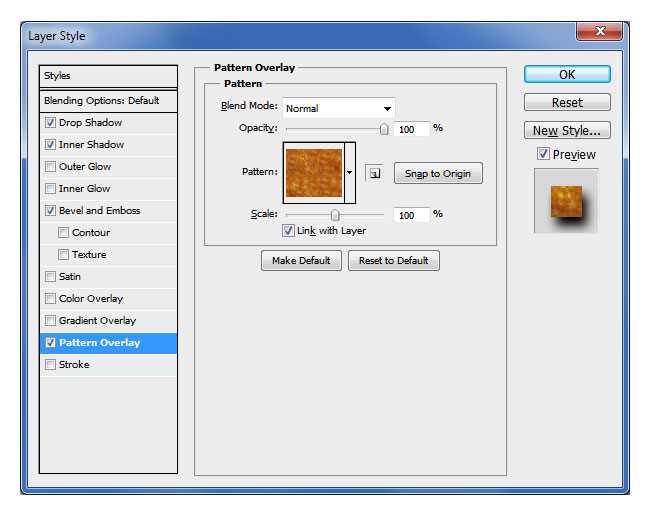Open Contour settings label
650x513 pixels.
coord(91,232)
